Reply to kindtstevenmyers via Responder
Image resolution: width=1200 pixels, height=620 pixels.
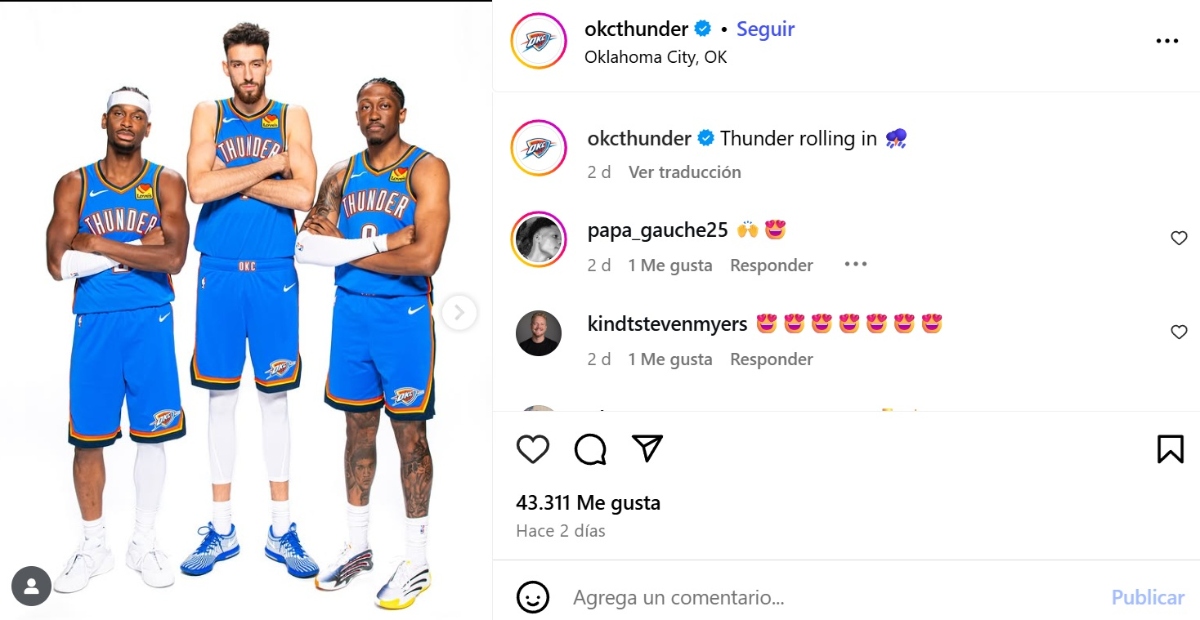pyautogui.click(x=771, y=359)
